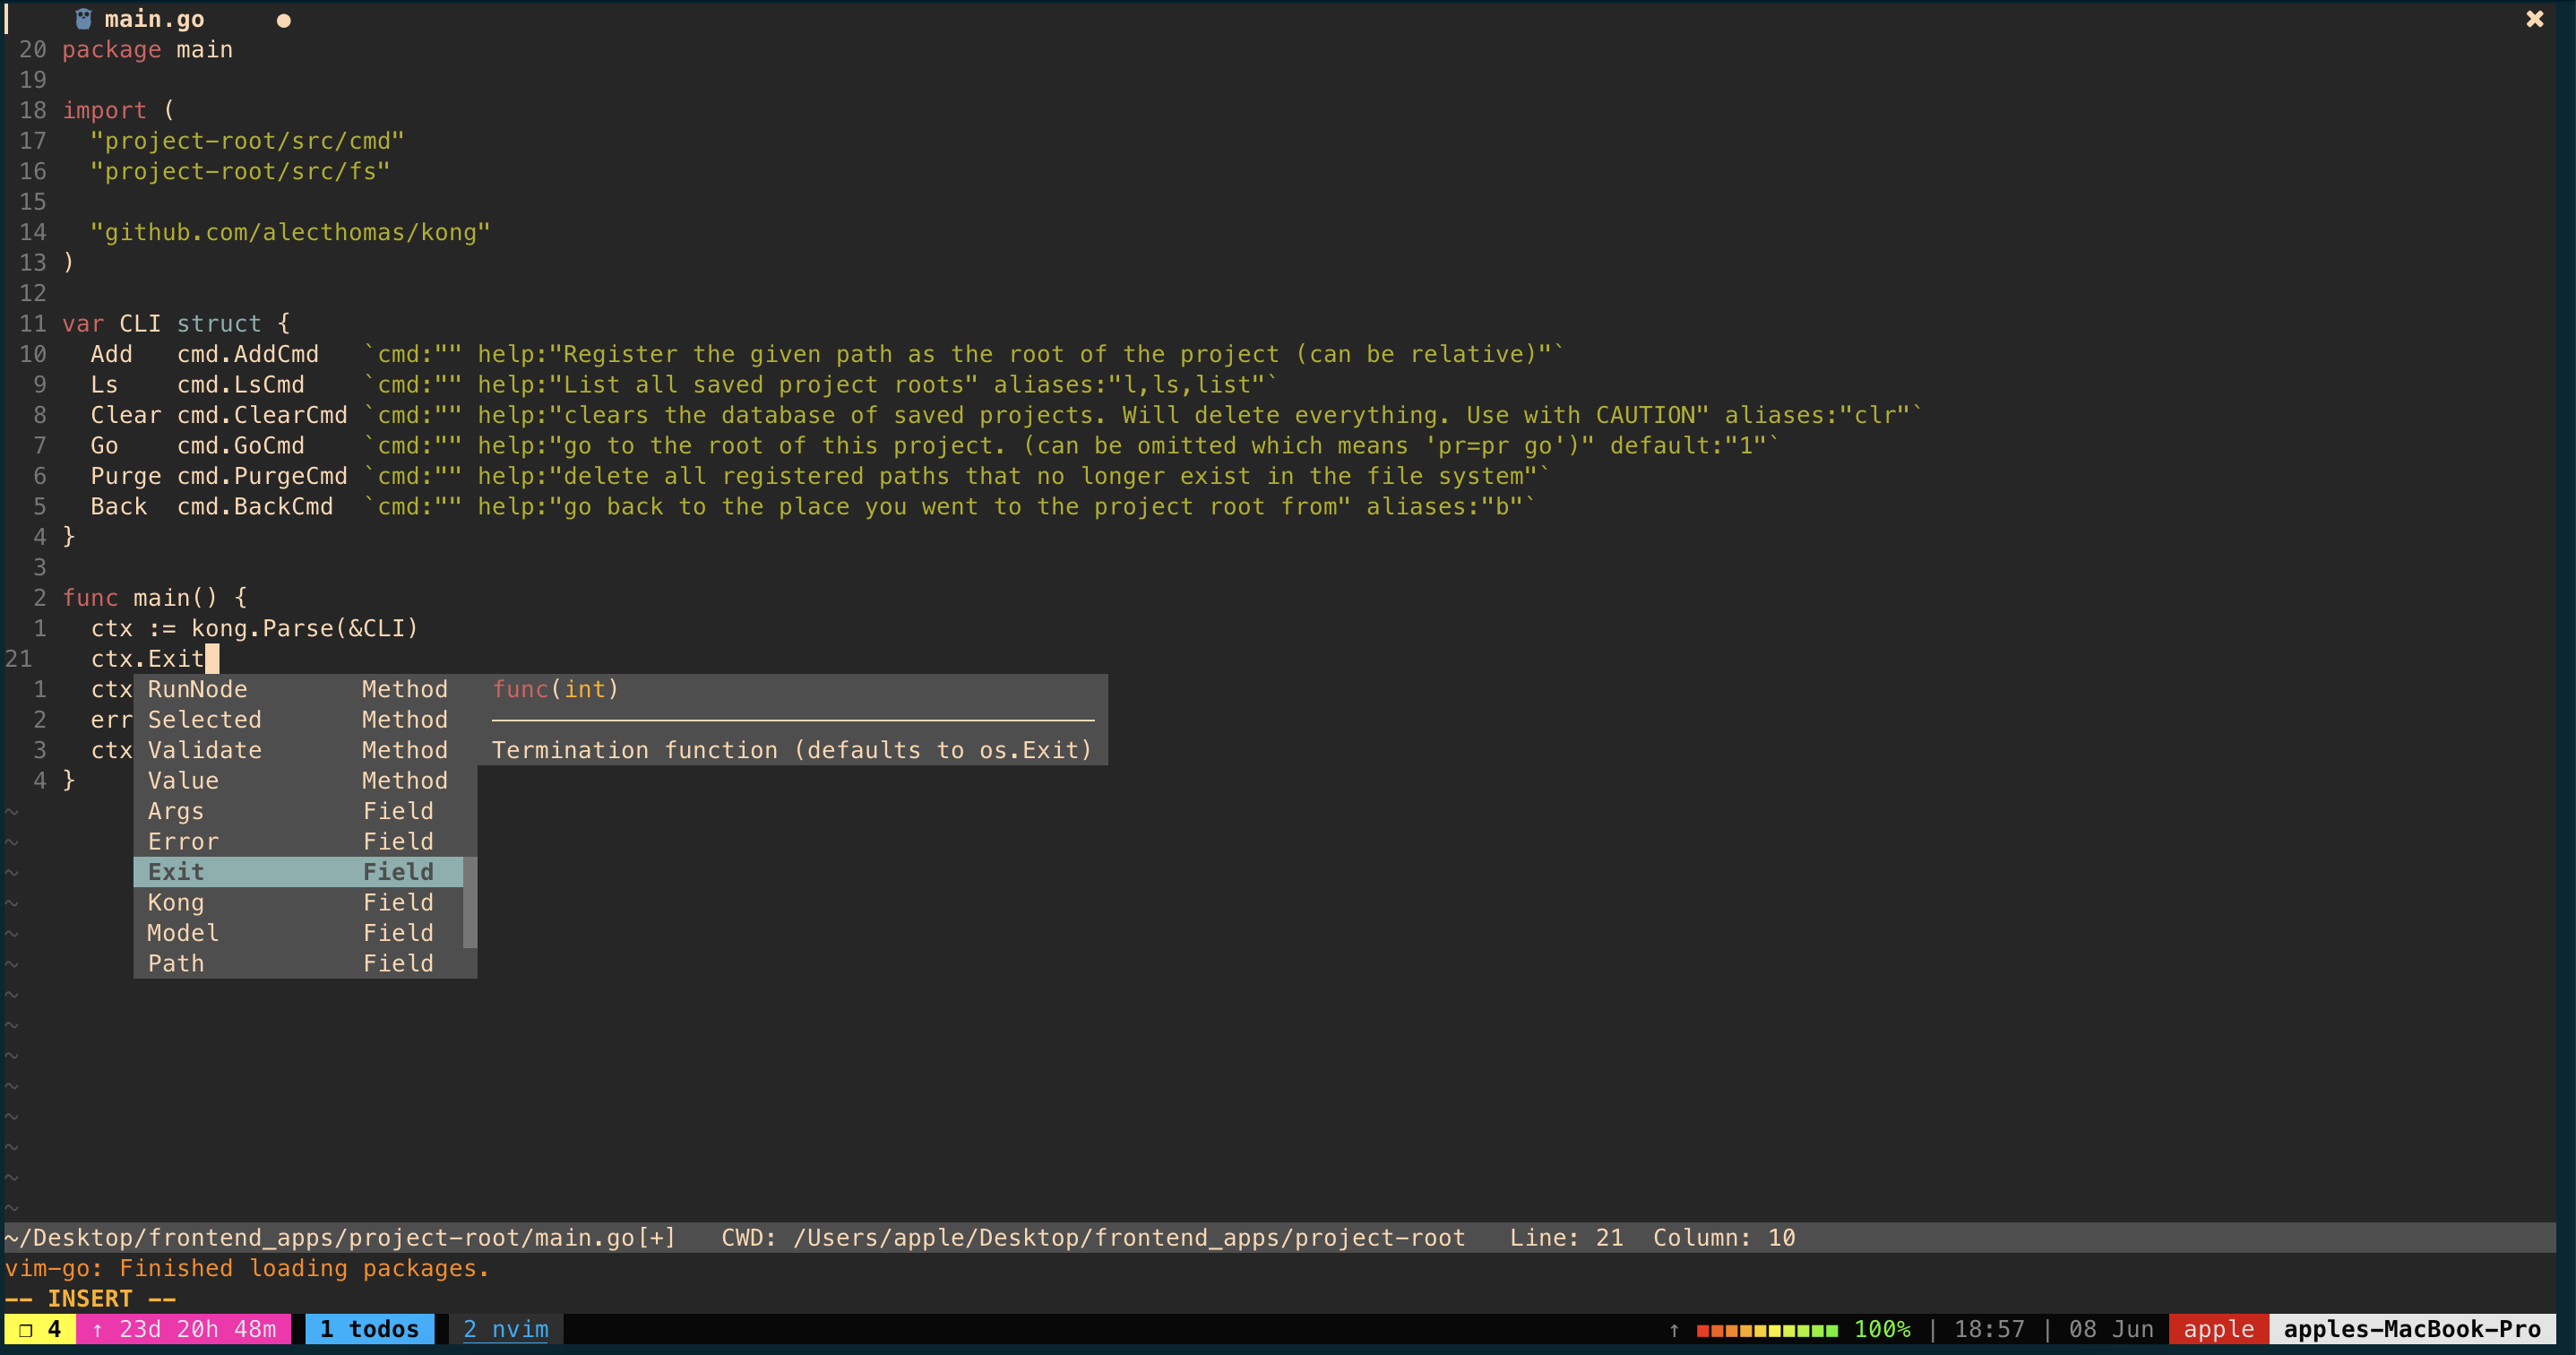Select Kong field in completion list
This screenshot has width=2576, height=1355.
(176, 902)
